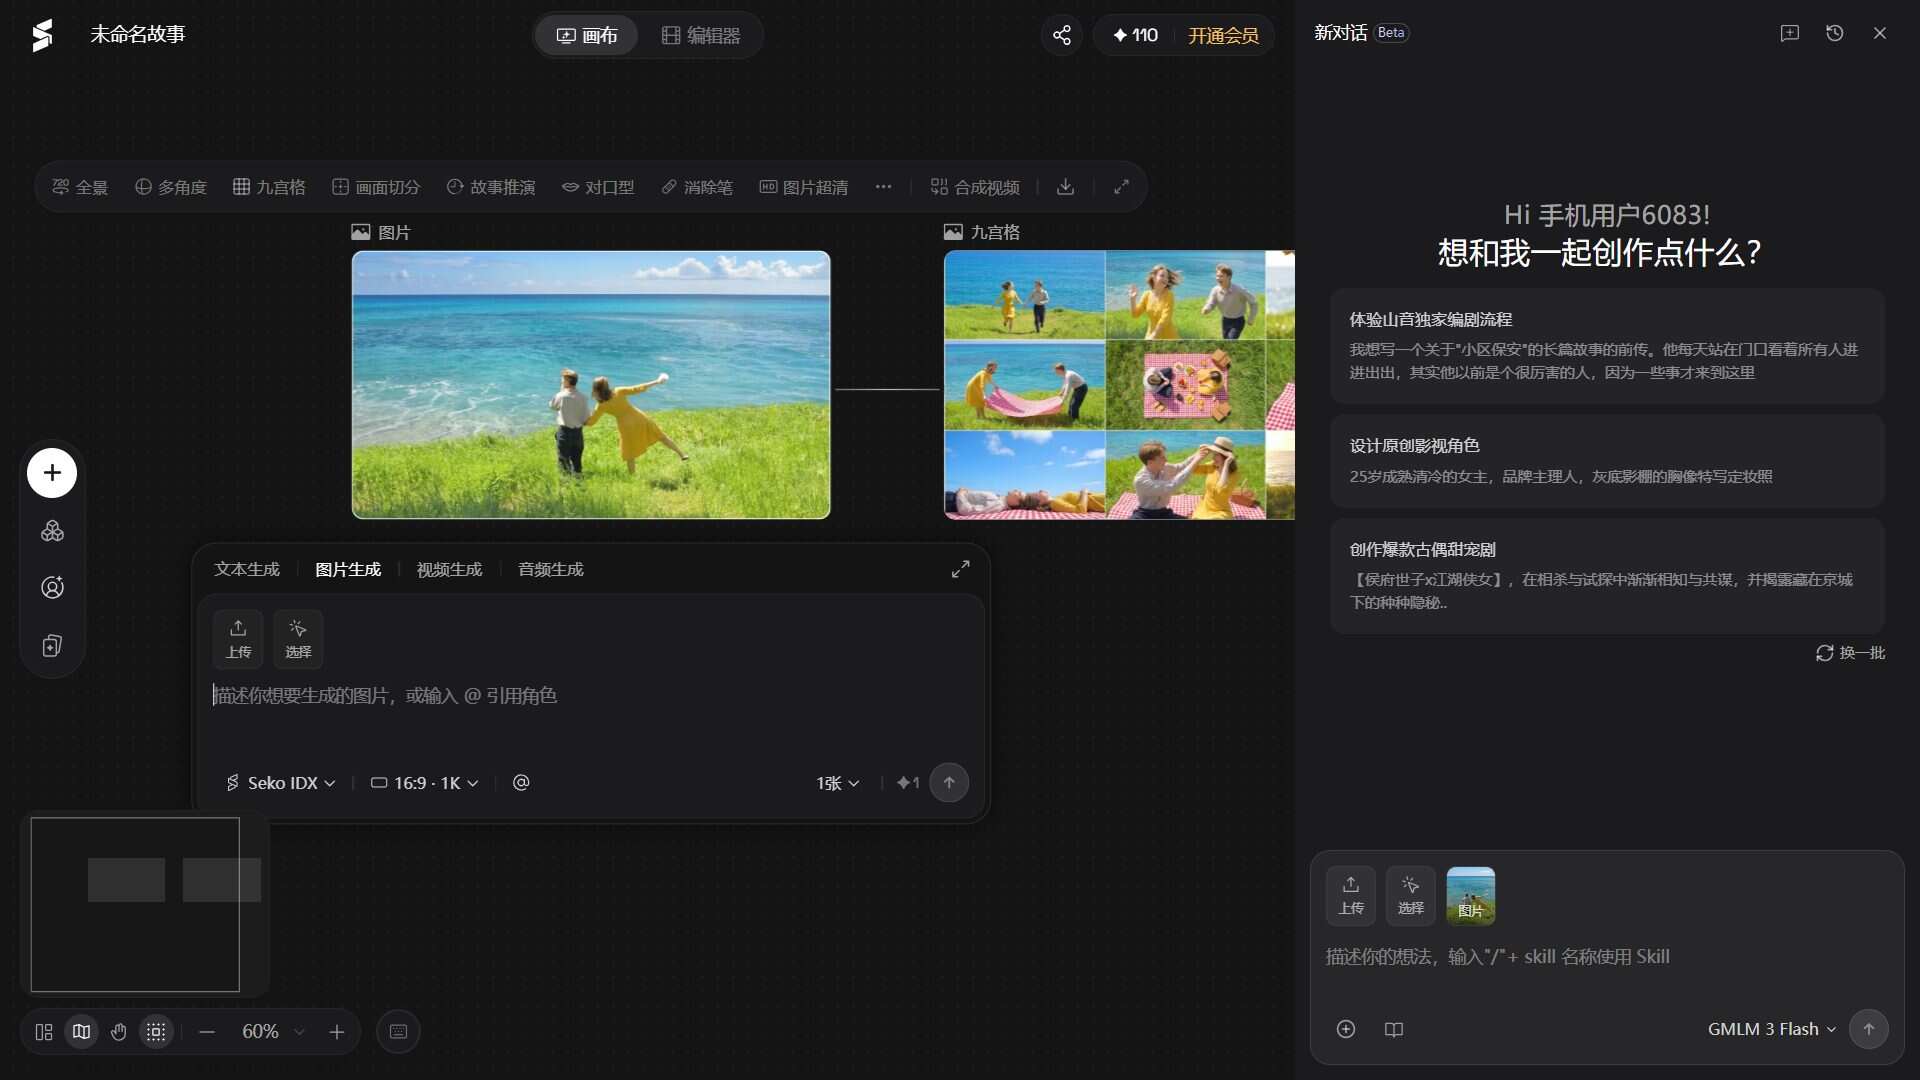This screenshot has width=1920, height=1080.
Task: Click the download icon in image toolbar
Action: [1066, 187]
